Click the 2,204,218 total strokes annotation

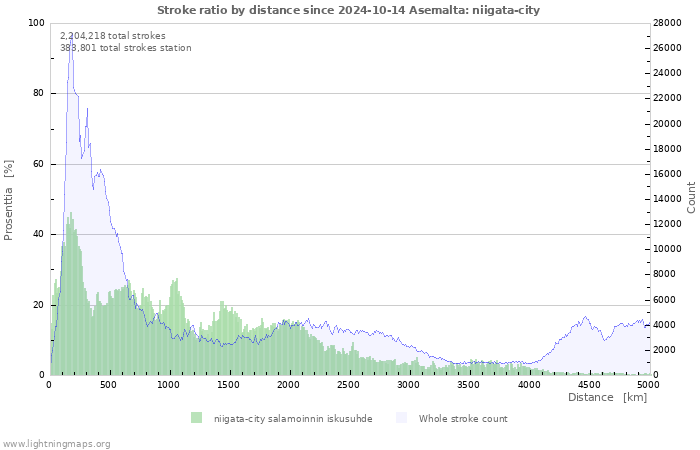click(x=113, y=36)
